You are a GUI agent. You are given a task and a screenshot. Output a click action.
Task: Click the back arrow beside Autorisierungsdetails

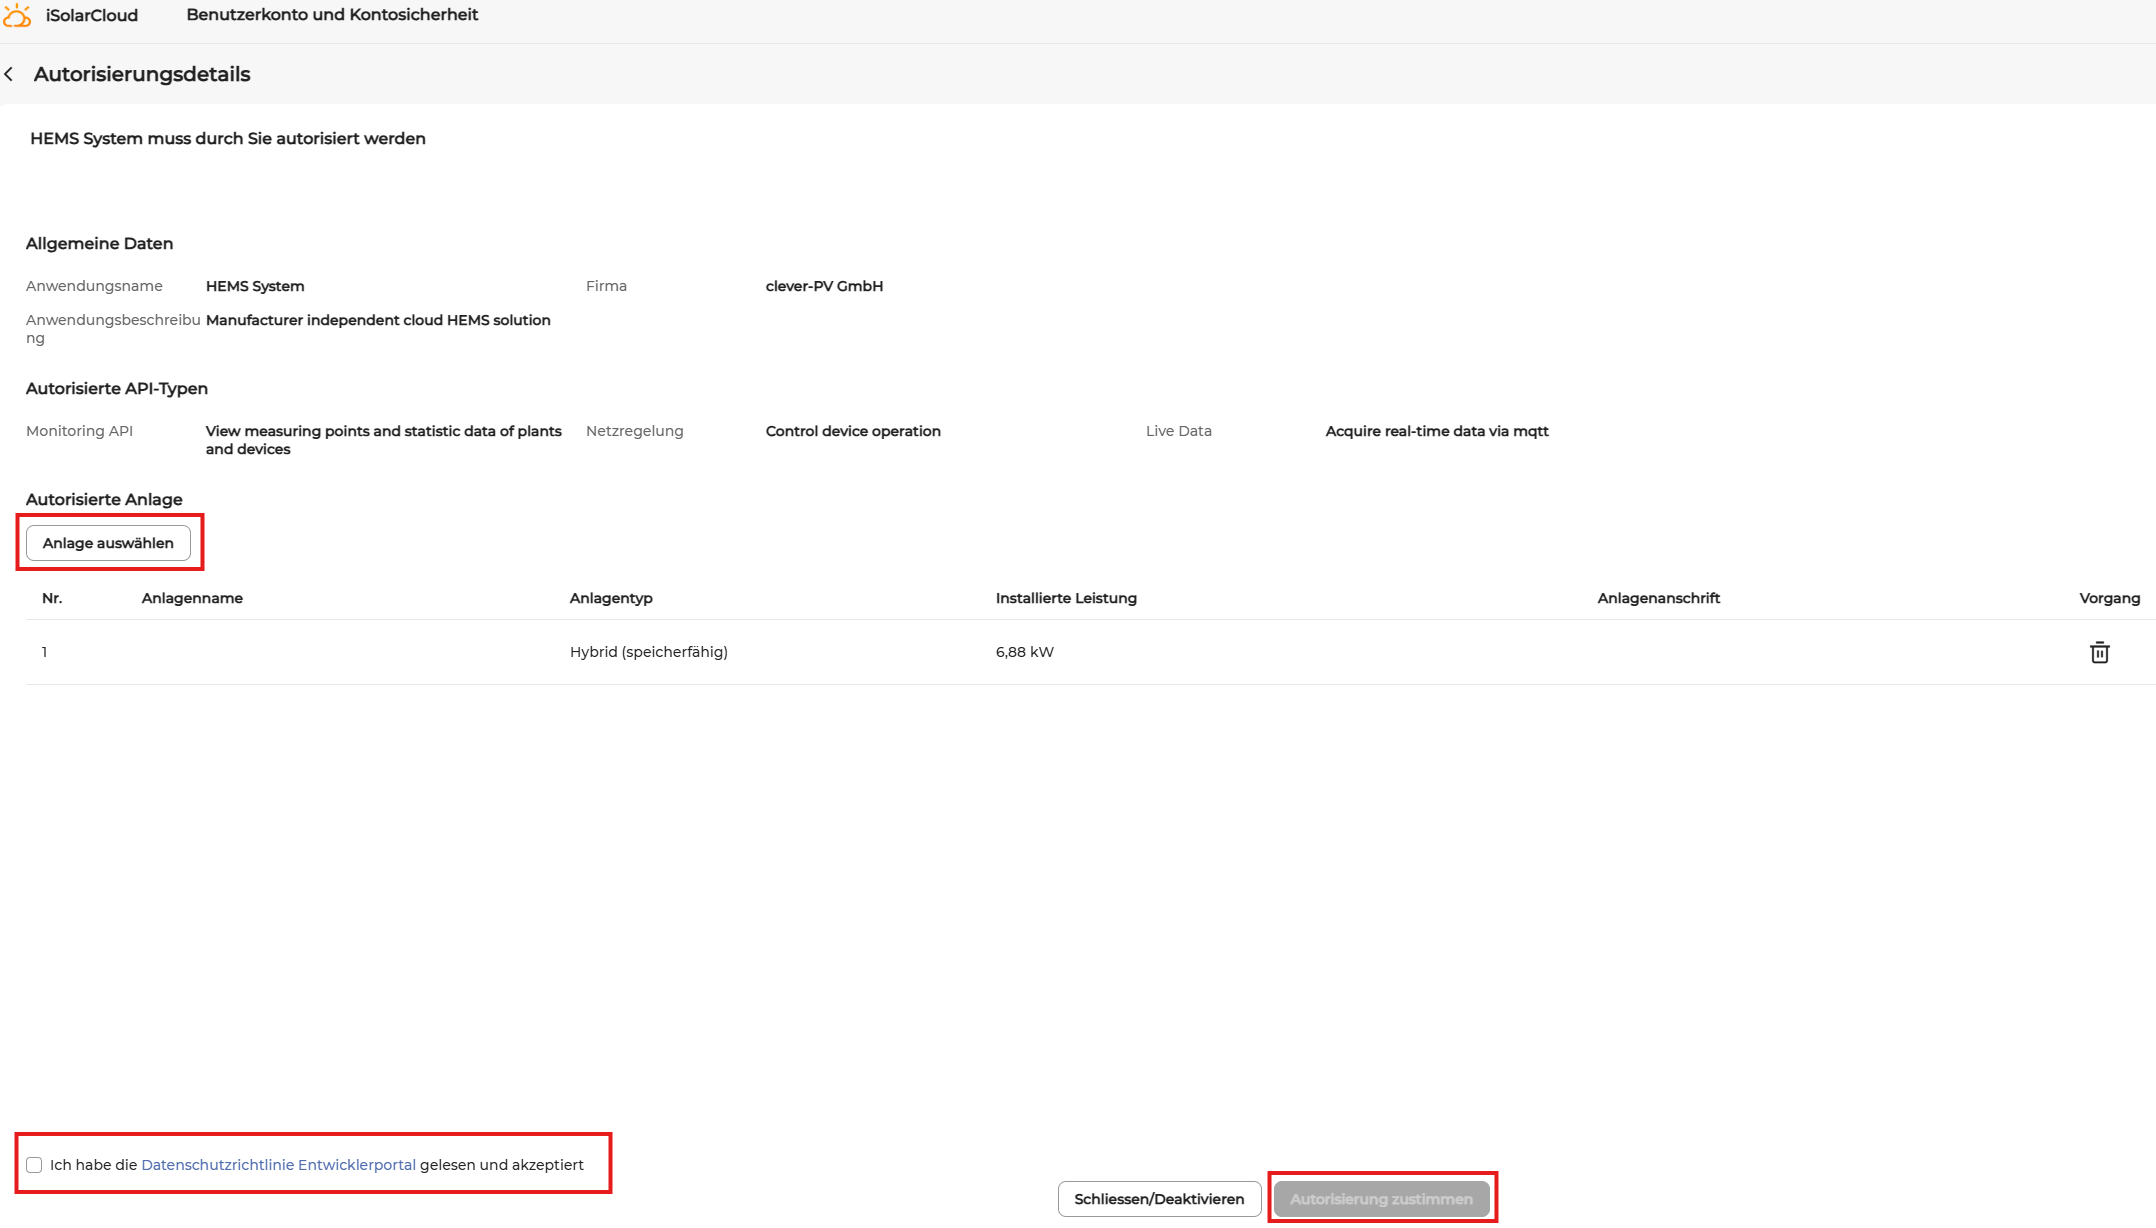coord(9,73)
